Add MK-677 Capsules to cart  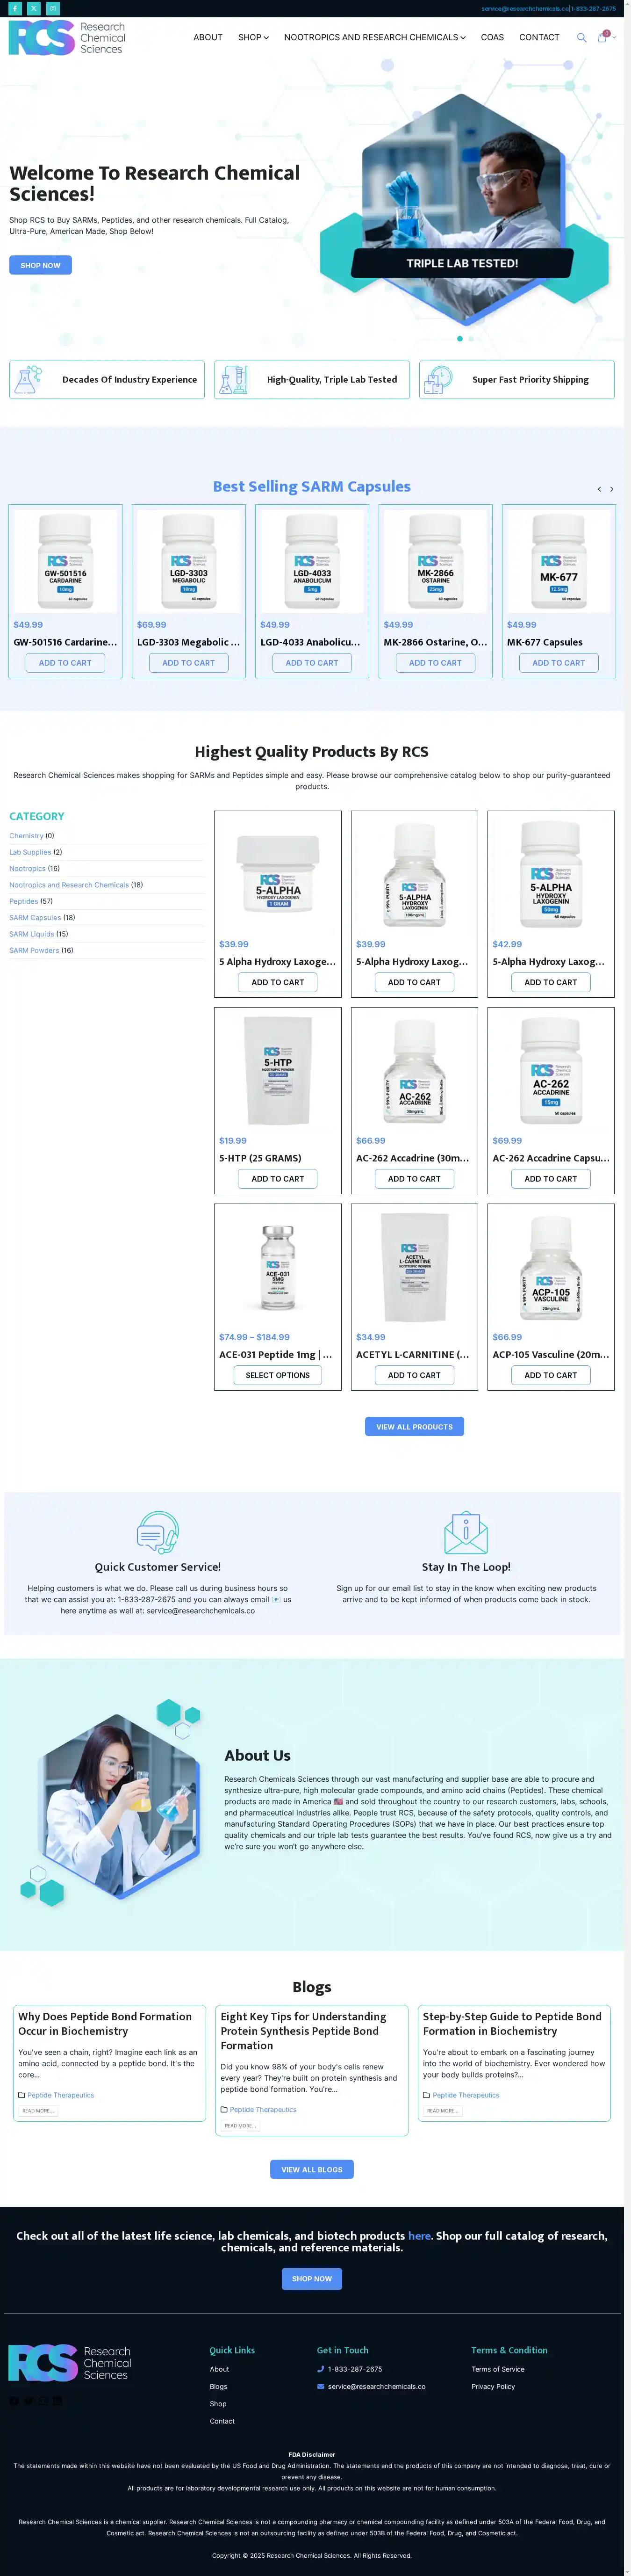pos(558,662)
